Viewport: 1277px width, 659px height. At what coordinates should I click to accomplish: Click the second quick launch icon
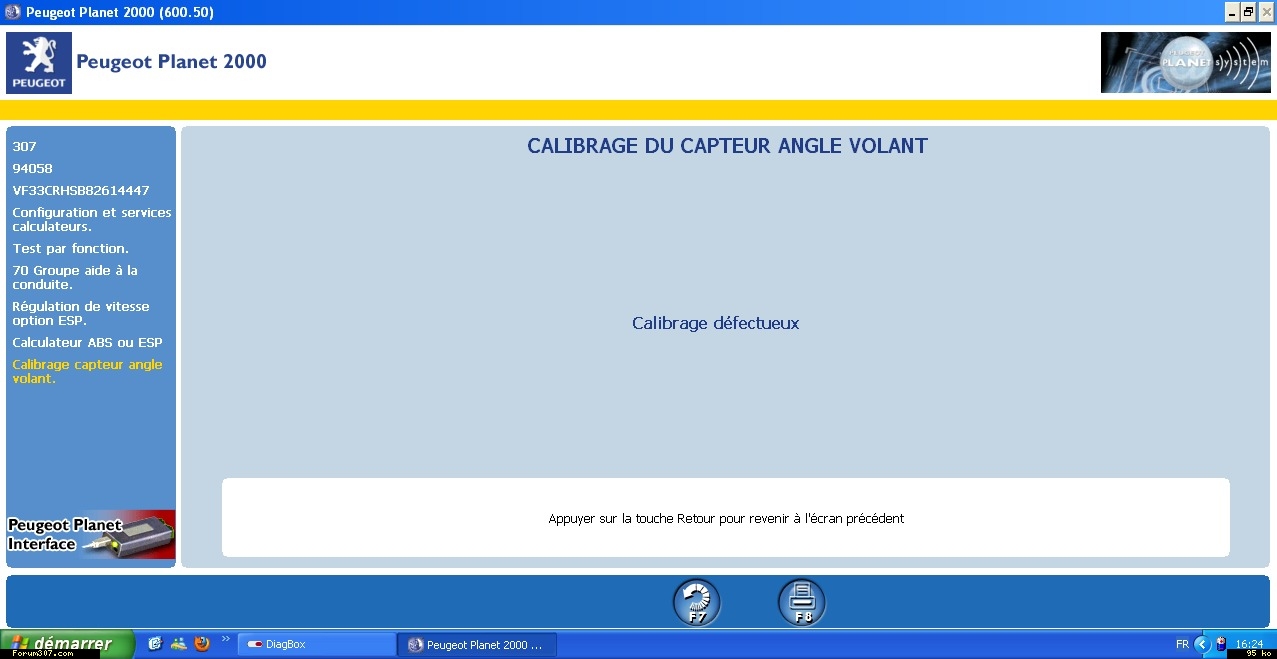178,644
